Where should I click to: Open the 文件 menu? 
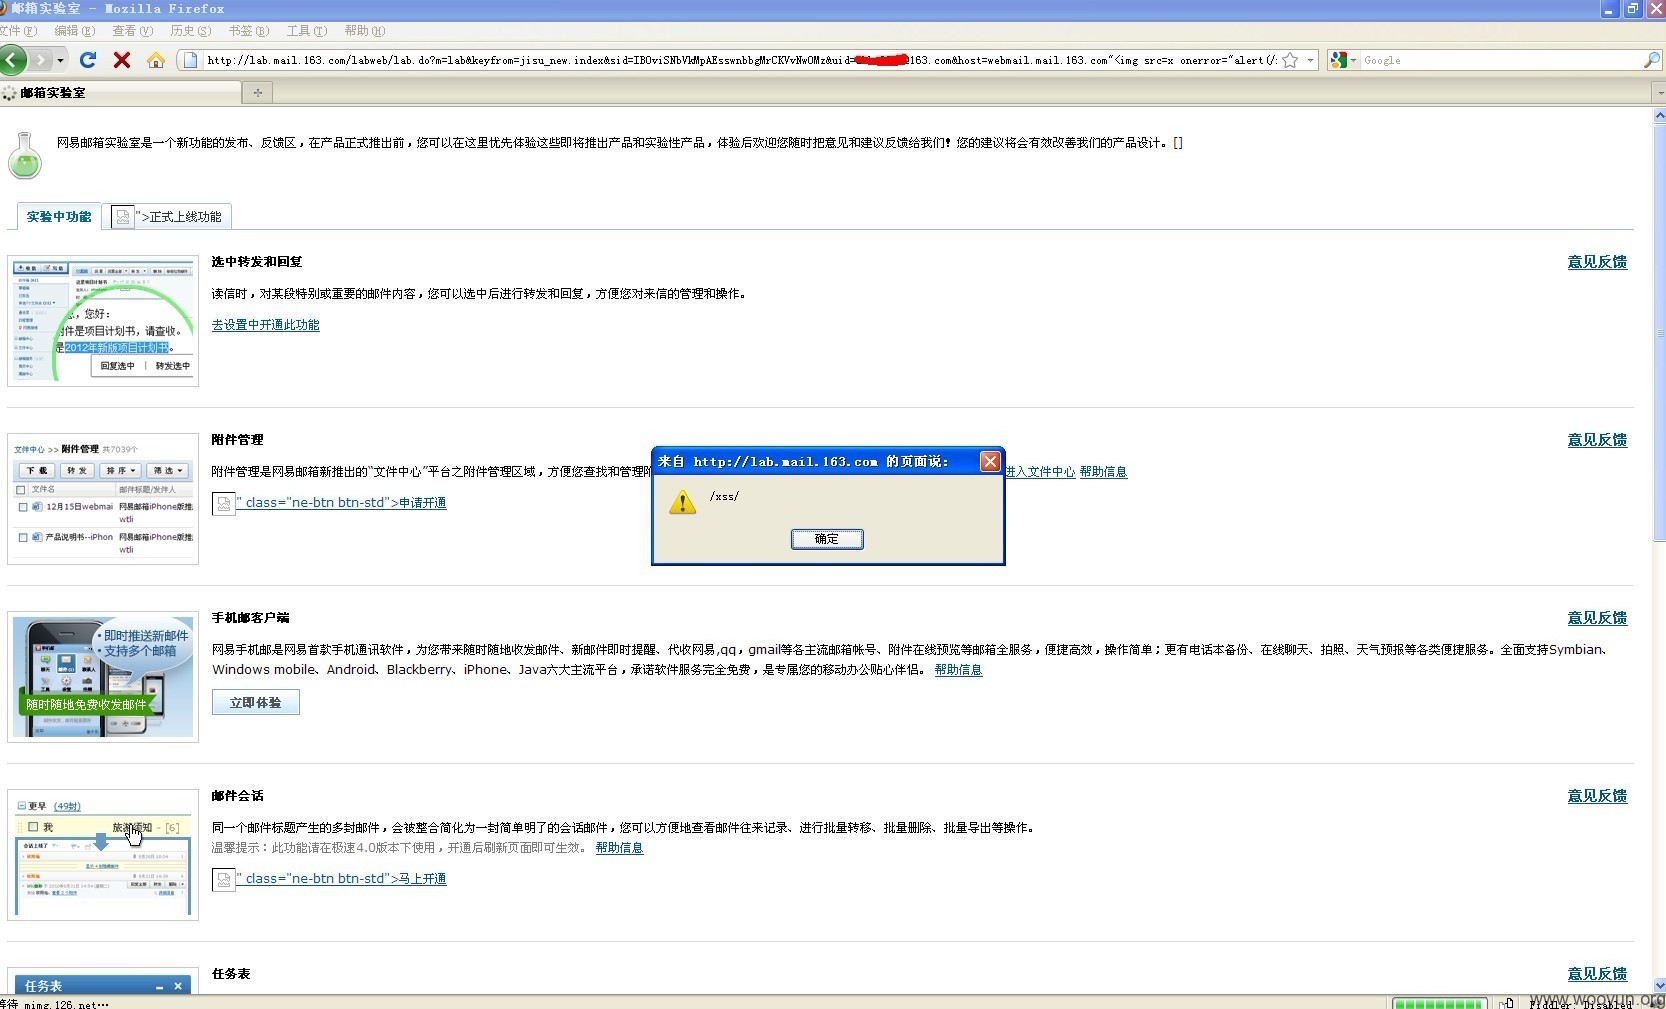pyautogui.click(x=19, y=31)
